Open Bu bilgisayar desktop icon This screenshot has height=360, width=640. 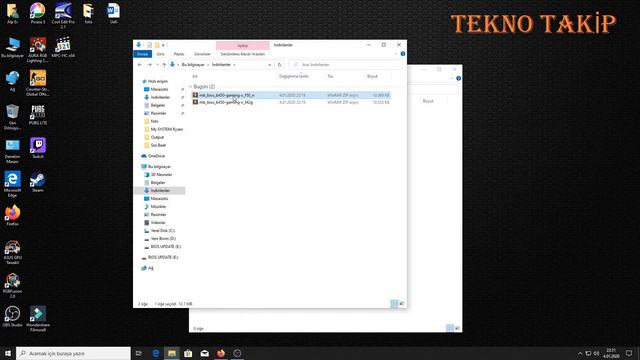(x=12, y=47)
